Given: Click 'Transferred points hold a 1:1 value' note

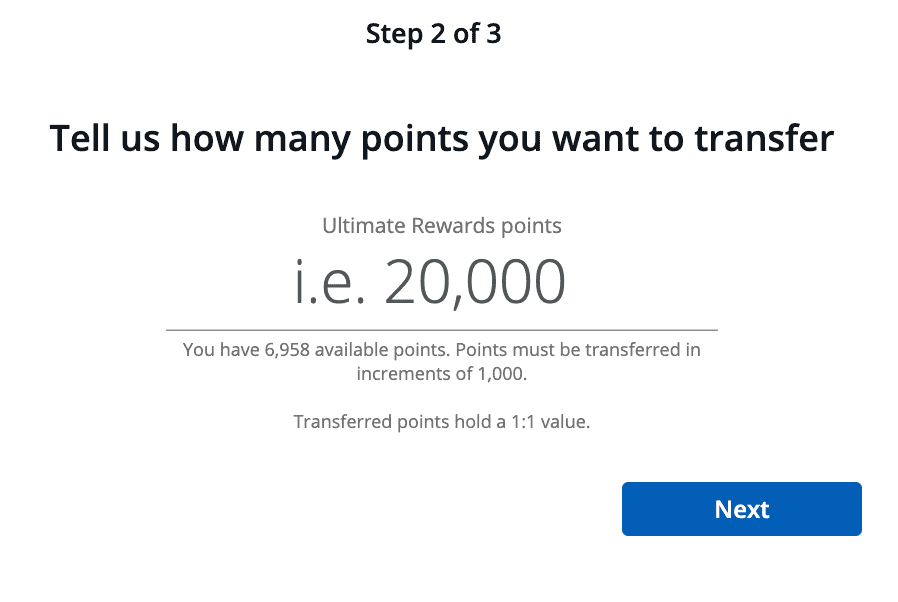Looking at the screenshot, I should [442, 422].
